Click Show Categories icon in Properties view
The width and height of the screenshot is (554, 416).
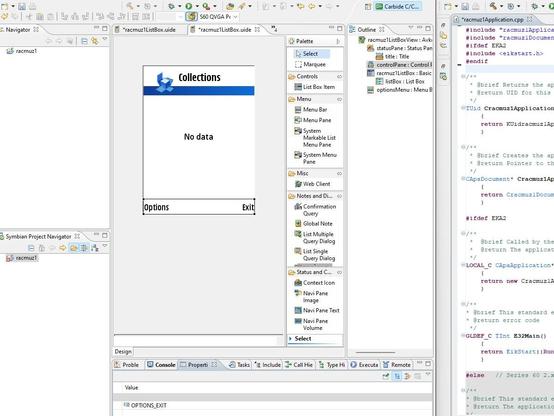point(397,376)
